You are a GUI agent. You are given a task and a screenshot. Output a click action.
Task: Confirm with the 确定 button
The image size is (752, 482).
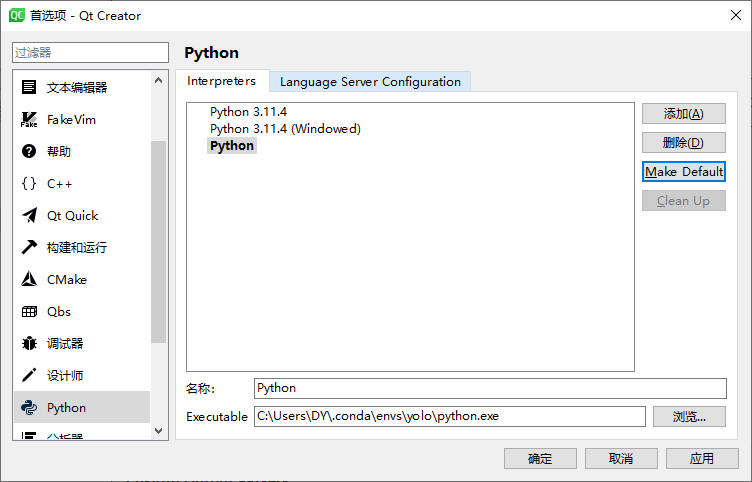click(x=540, y=459)
